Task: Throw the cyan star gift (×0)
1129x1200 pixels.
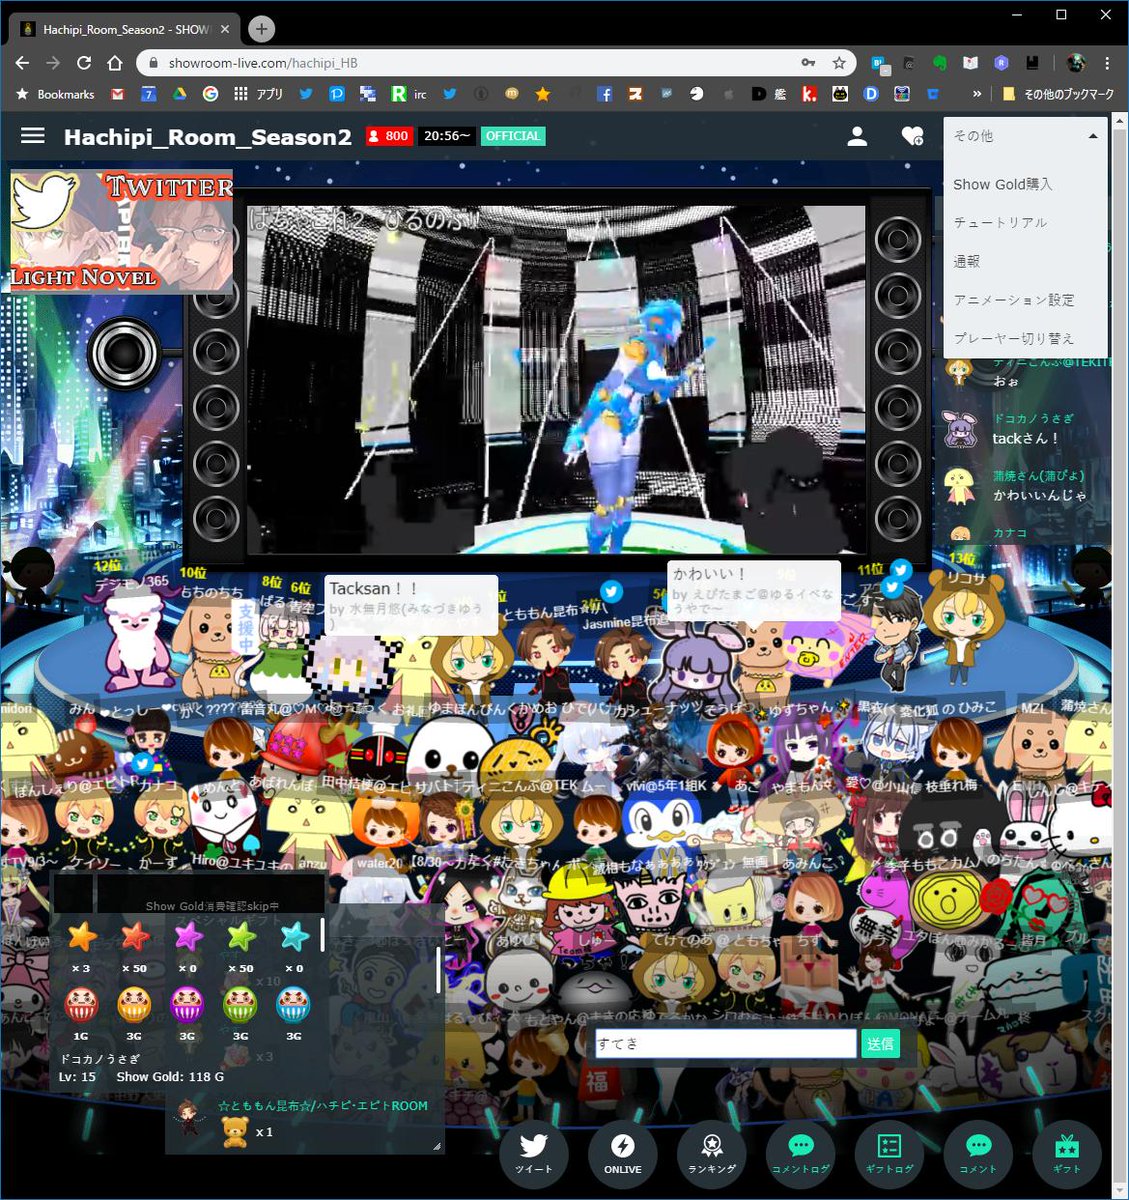Action: coord(294,937)
